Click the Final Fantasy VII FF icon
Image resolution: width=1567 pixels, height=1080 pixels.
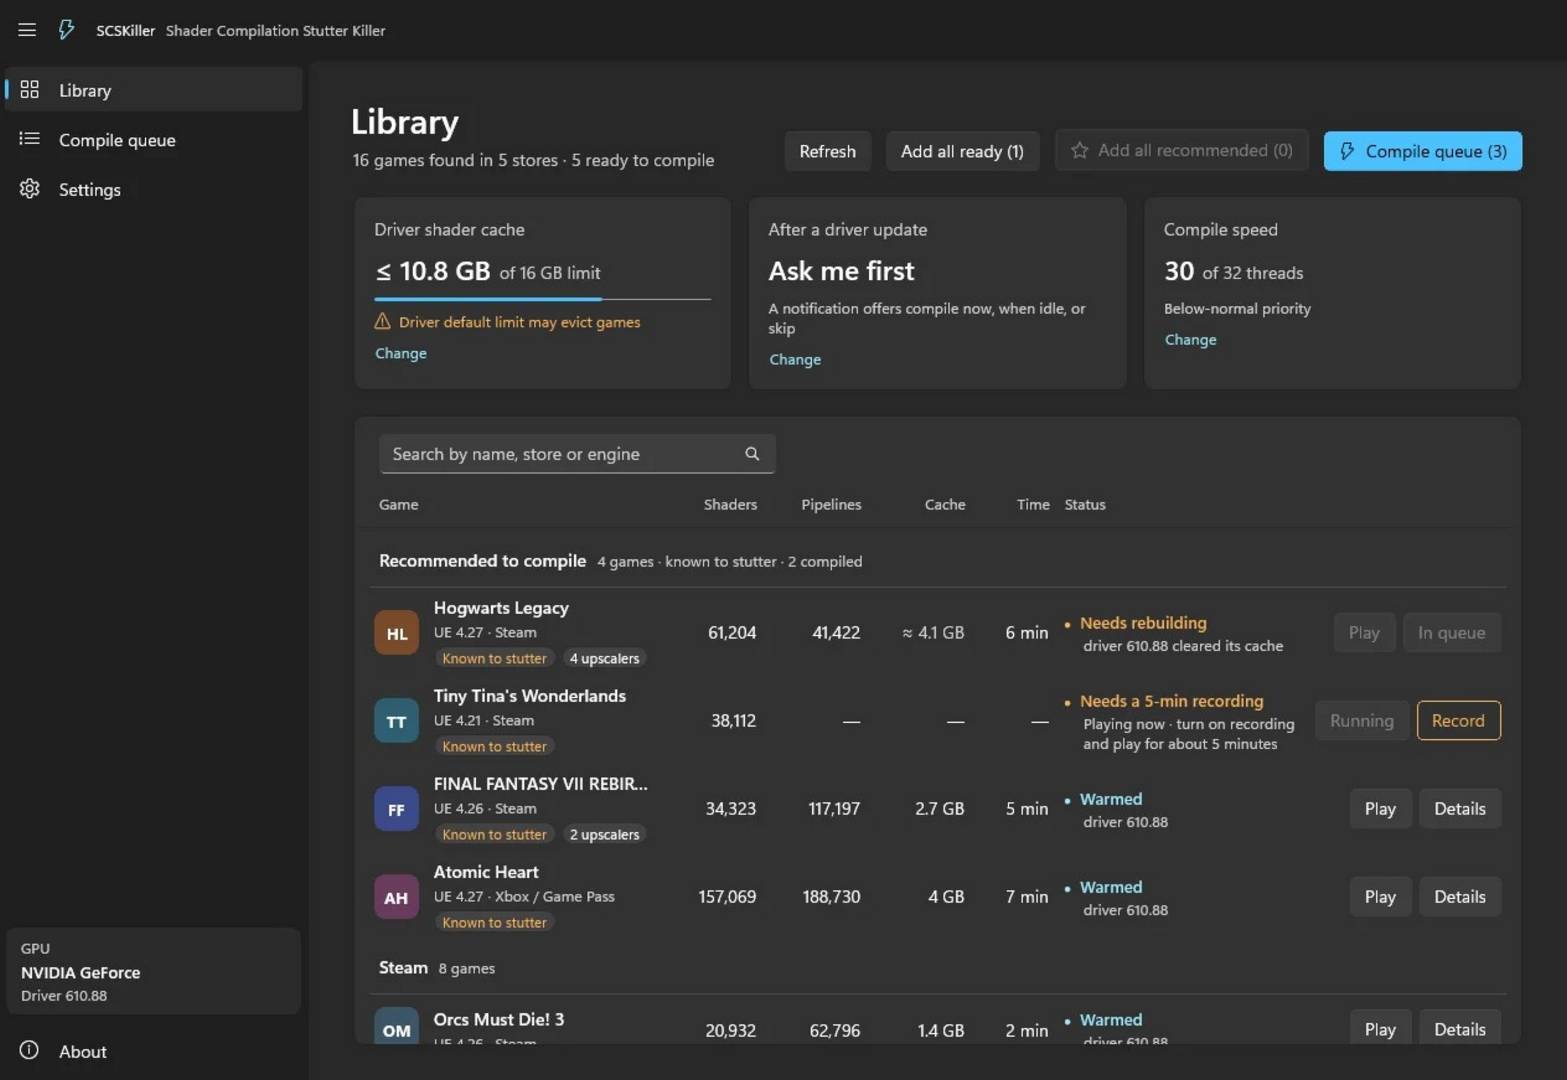396,809
